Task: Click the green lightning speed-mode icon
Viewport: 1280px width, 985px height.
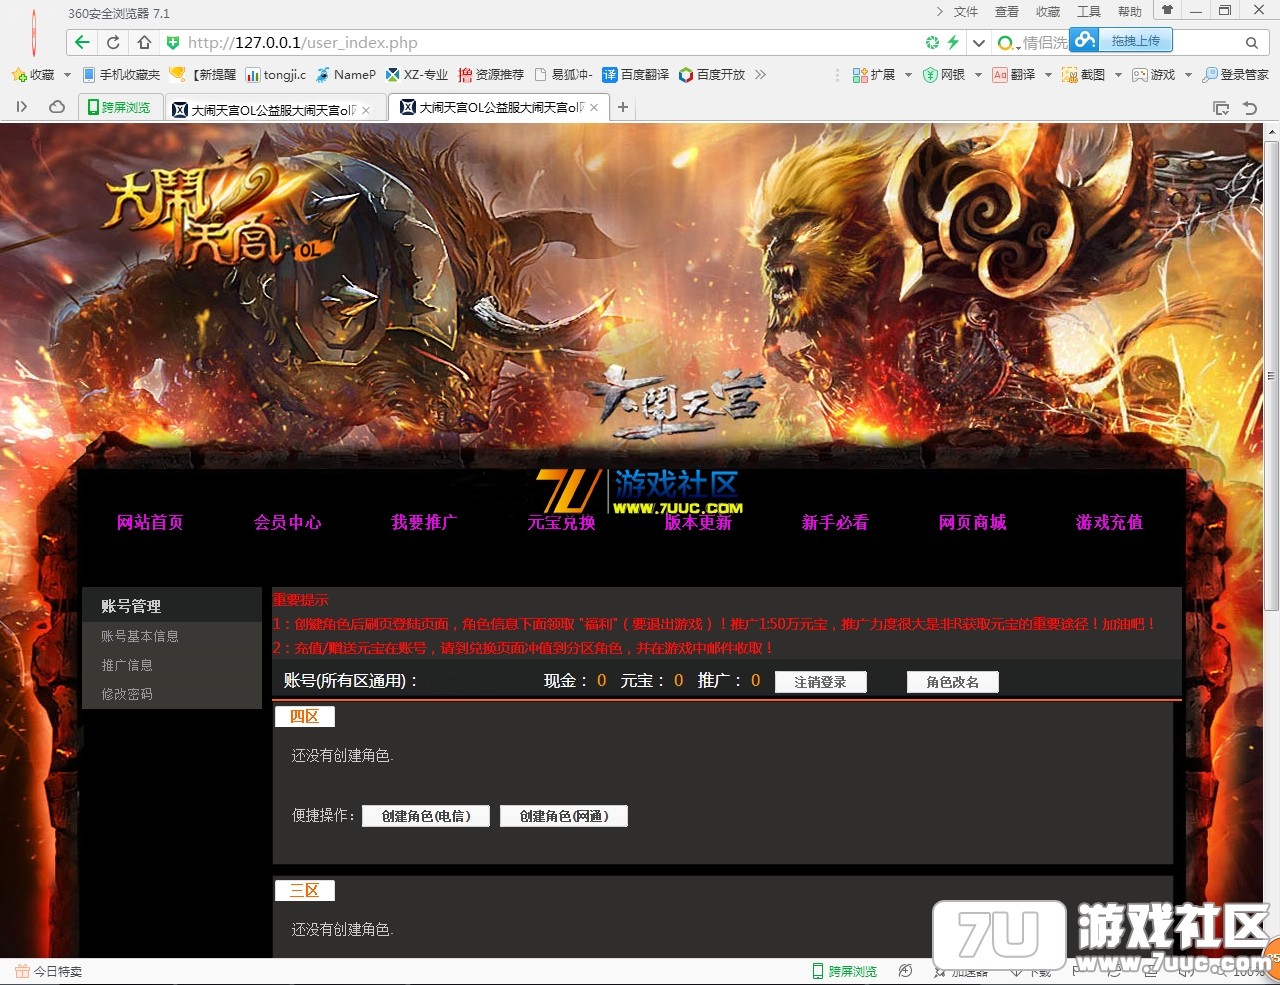Action: coord(953,42)
